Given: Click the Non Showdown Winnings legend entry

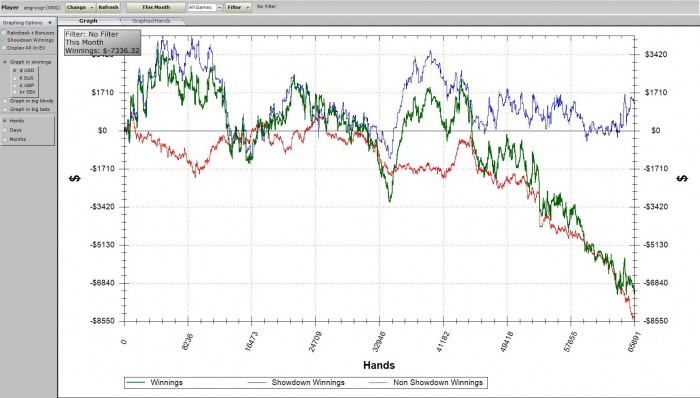Looking at the screenshot, I should click(x=426, y=382).
